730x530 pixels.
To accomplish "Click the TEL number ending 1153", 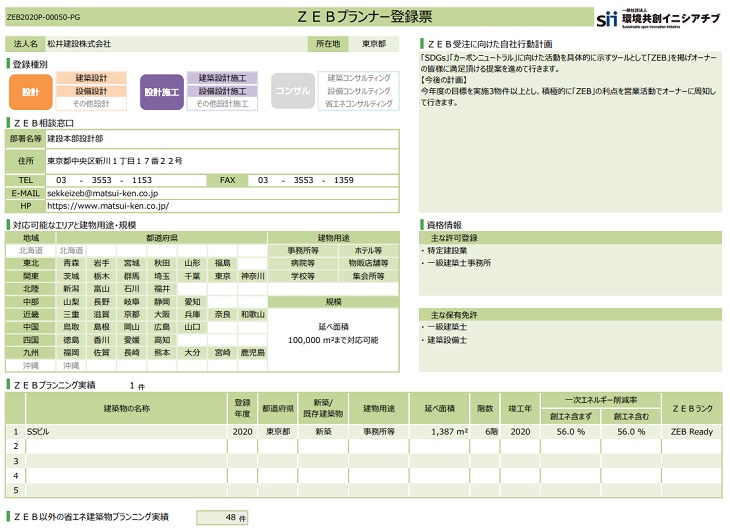I will [x=104, y=180].
